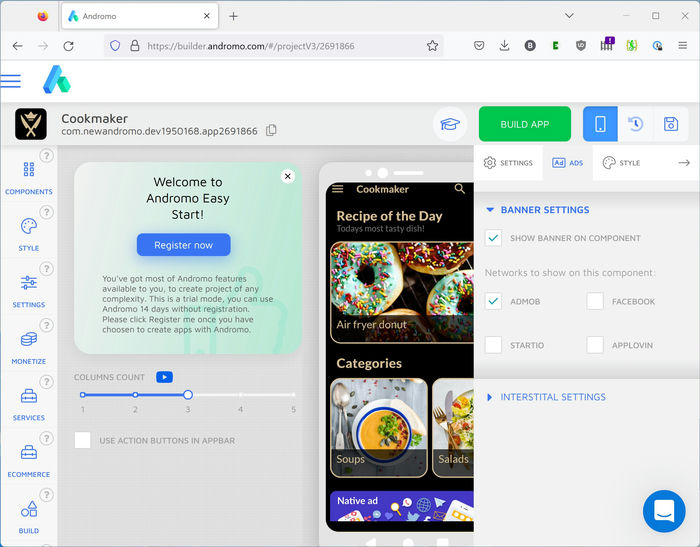Image resolution: width=700 pixels, height=547 pixels.
Task: Open Components in the sidebar
Action: (x=29, y=178)
